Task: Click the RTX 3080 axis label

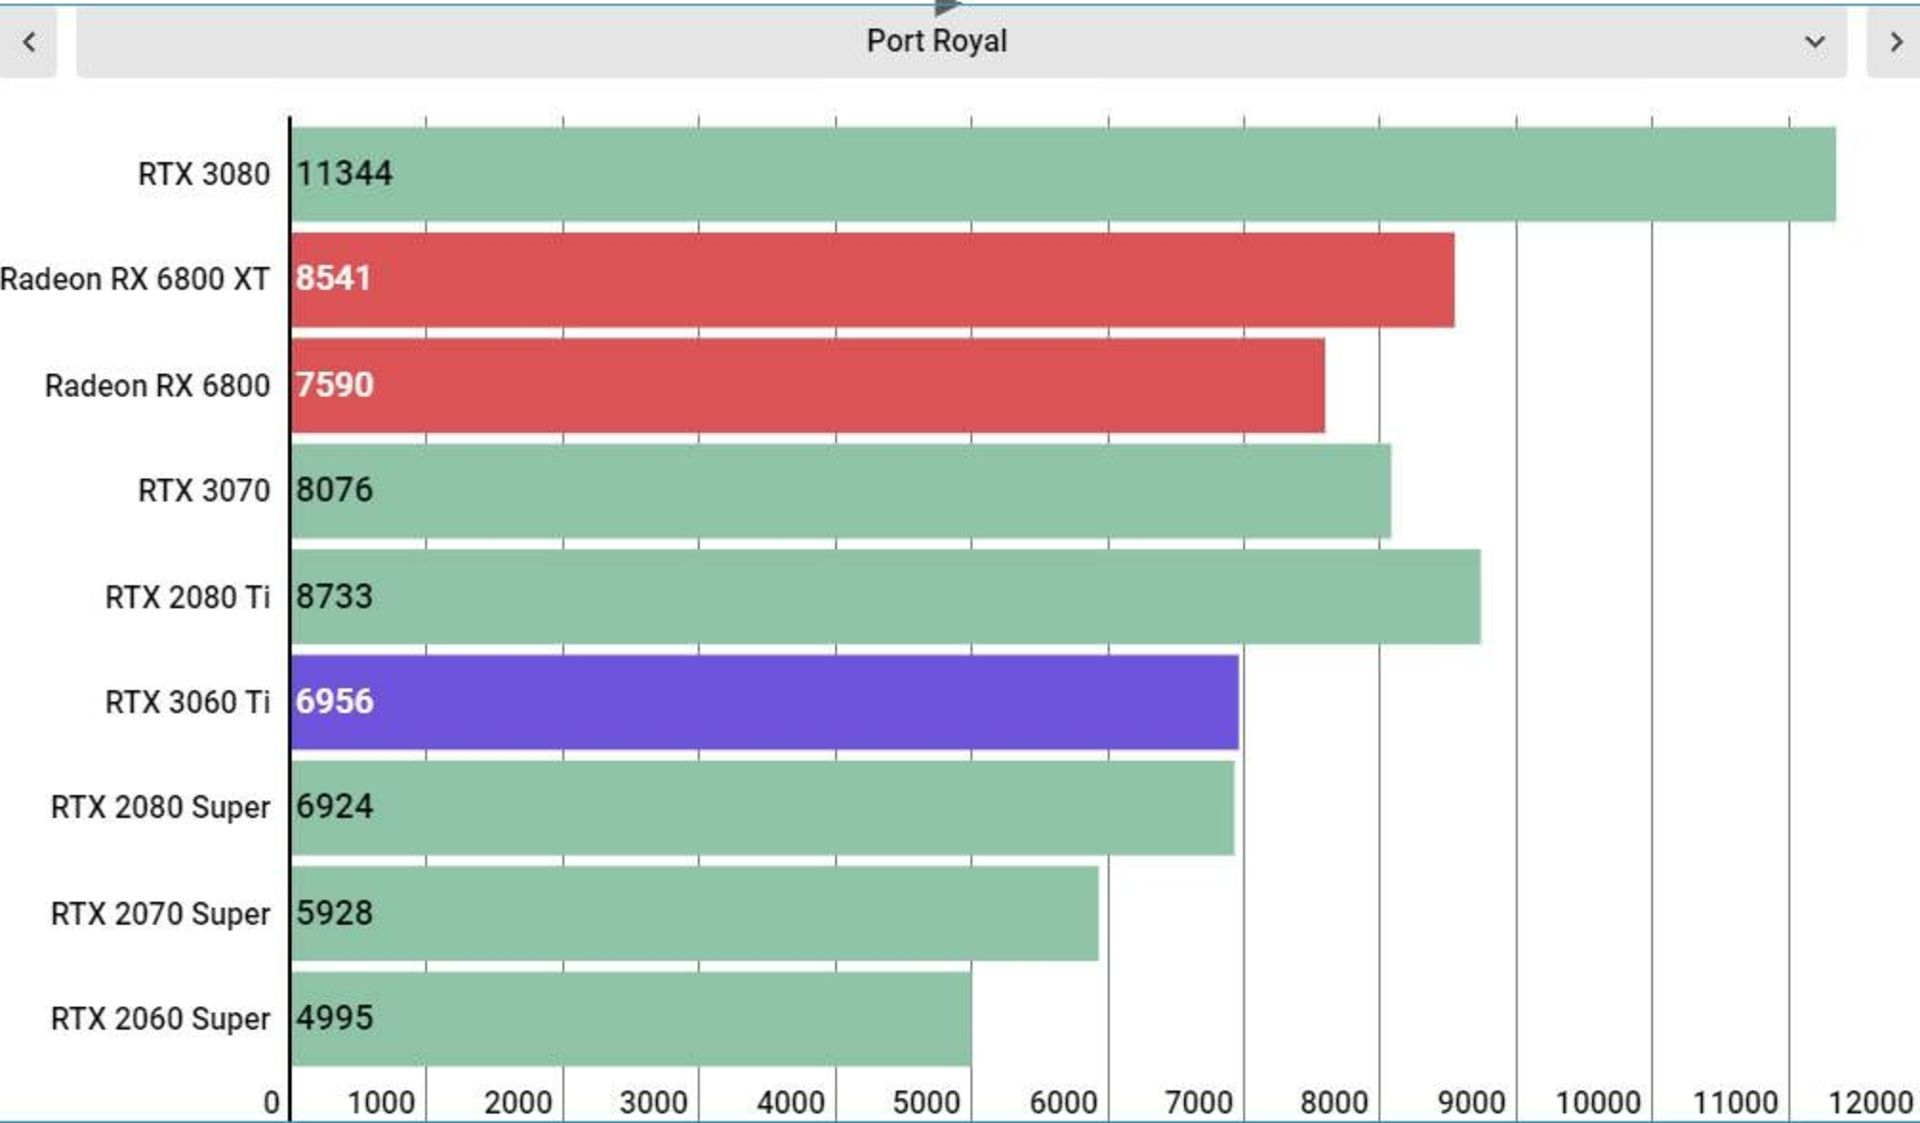Action: [204, 174]
